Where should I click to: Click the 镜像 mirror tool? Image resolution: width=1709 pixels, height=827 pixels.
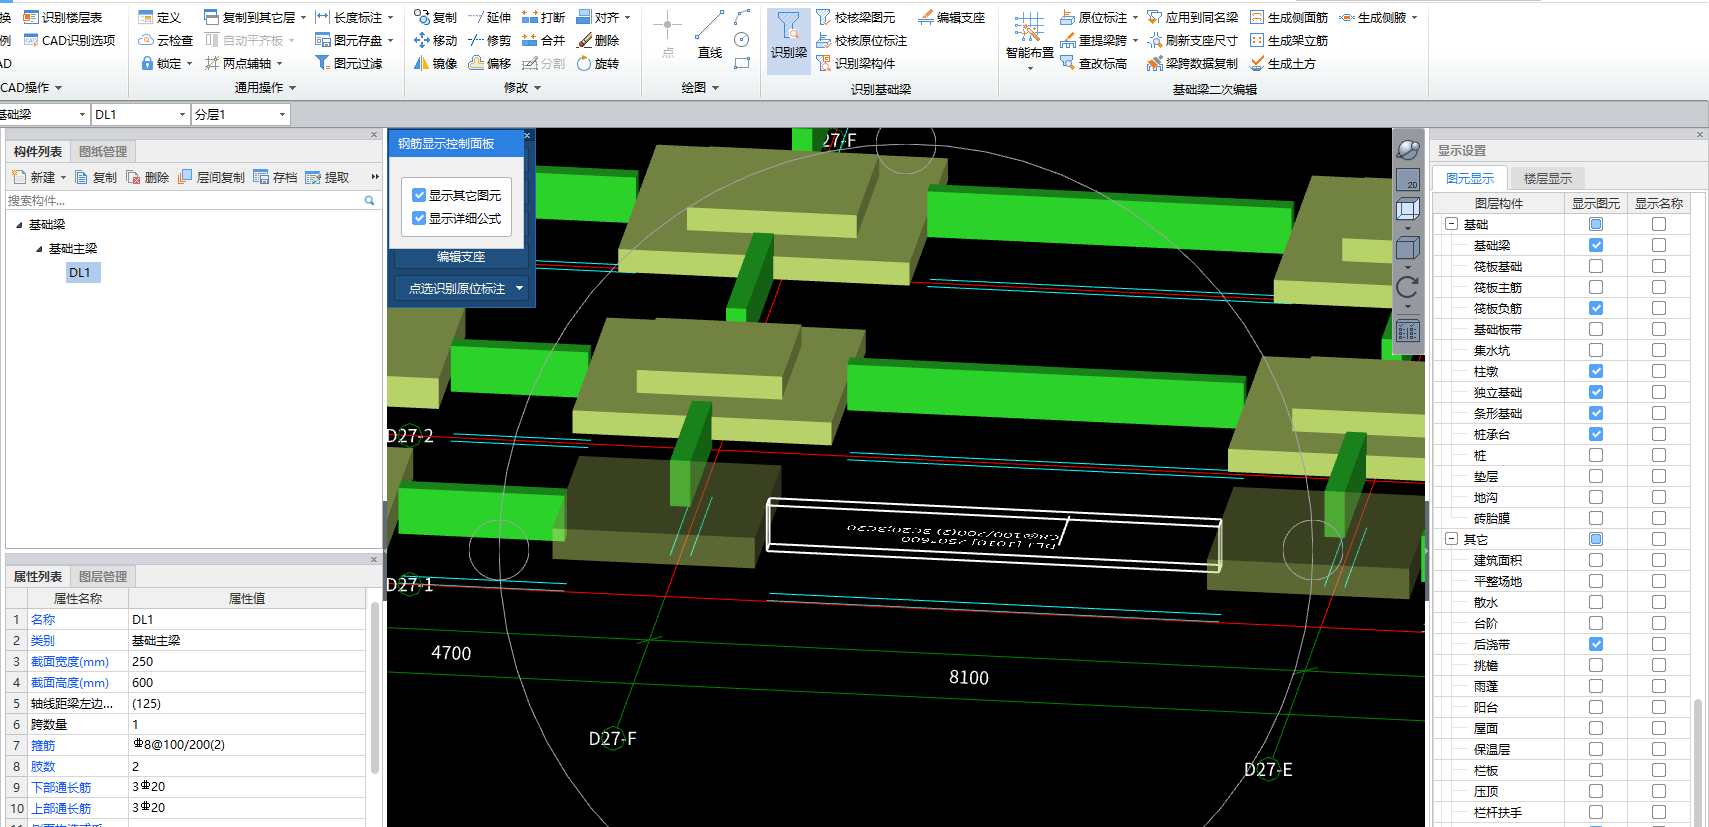click(x=435, y=63)
